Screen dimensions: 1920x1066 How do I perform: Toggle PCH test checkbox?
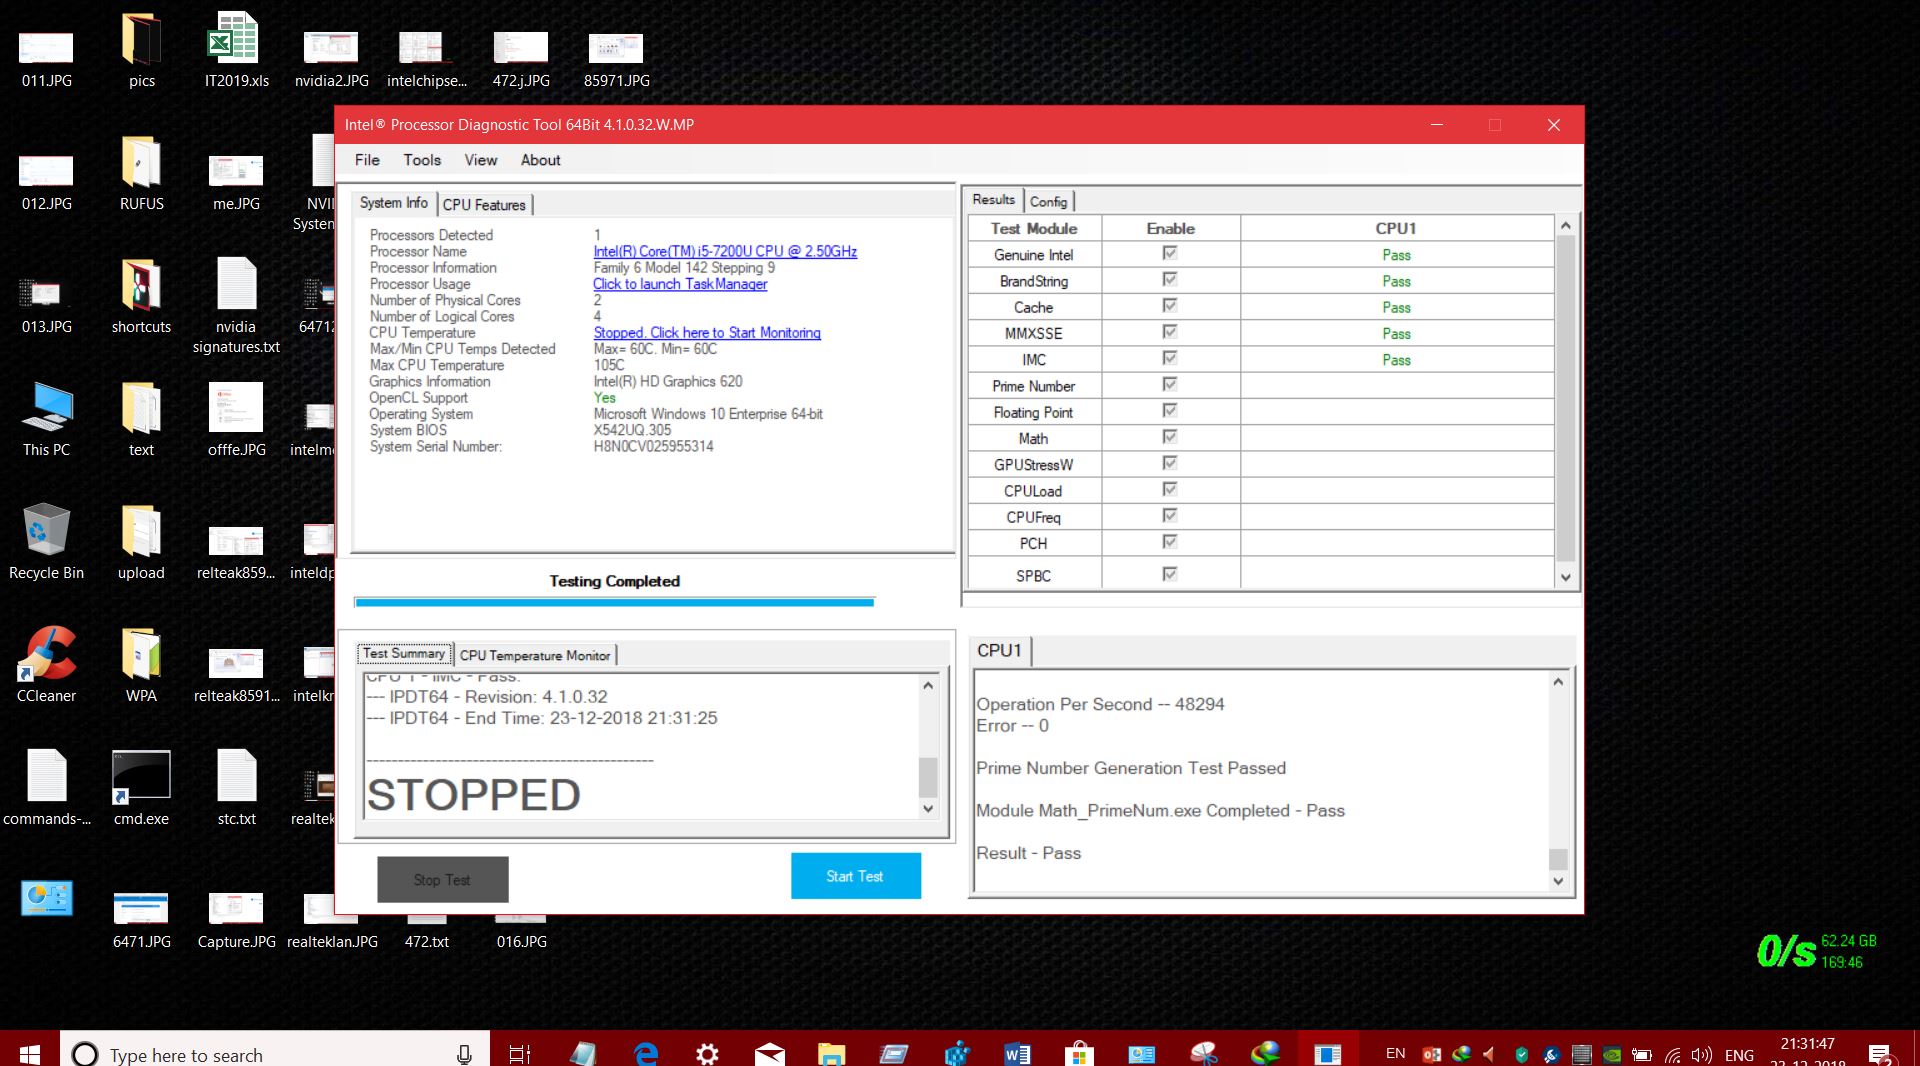[1170, 541]
